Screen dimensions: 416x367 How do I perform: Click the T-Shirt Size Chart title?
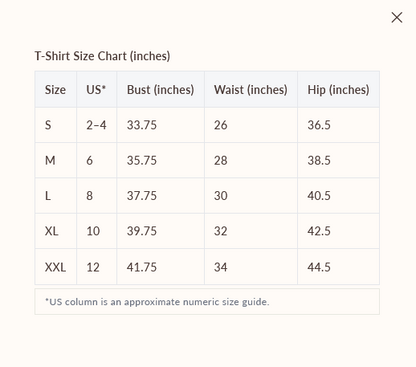[102, 56]
